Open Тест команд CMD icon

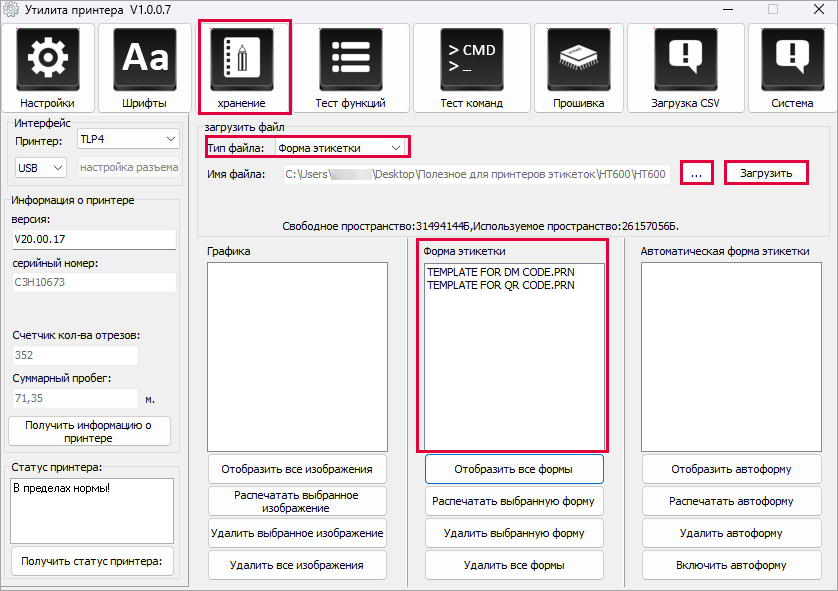[x=471, y=68]
